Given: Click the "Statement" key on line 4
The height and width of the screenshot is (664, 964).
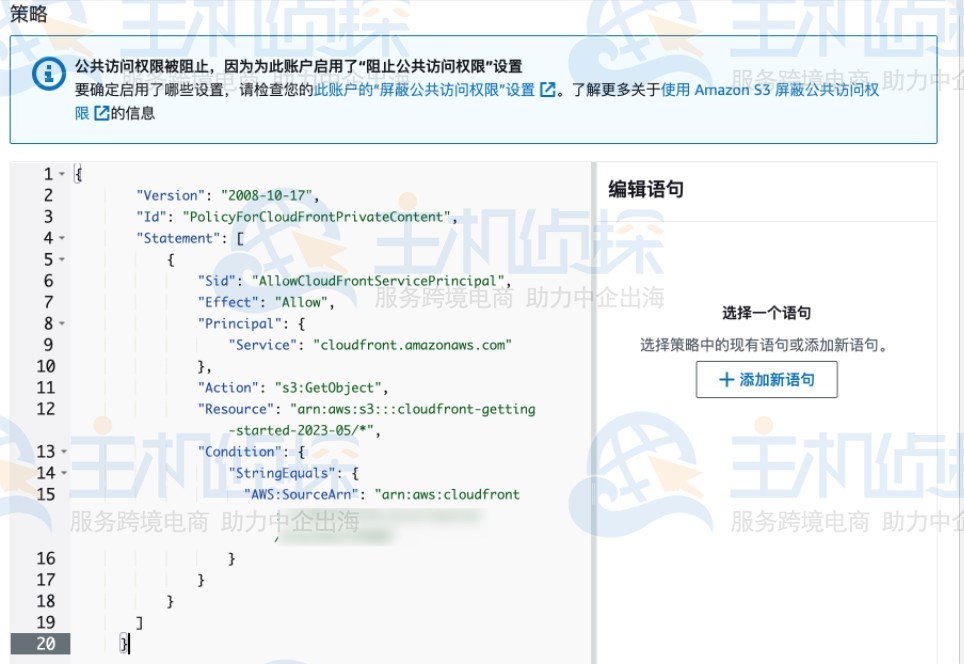Looking at the screenshot, I should tap(178, 239).
